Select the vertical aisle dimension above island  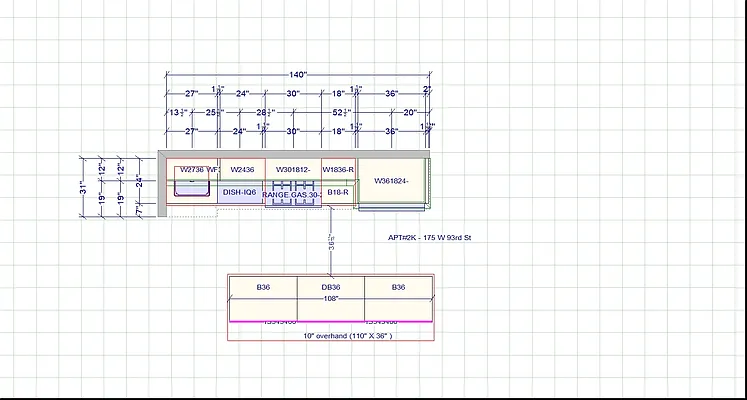[331, 243]
